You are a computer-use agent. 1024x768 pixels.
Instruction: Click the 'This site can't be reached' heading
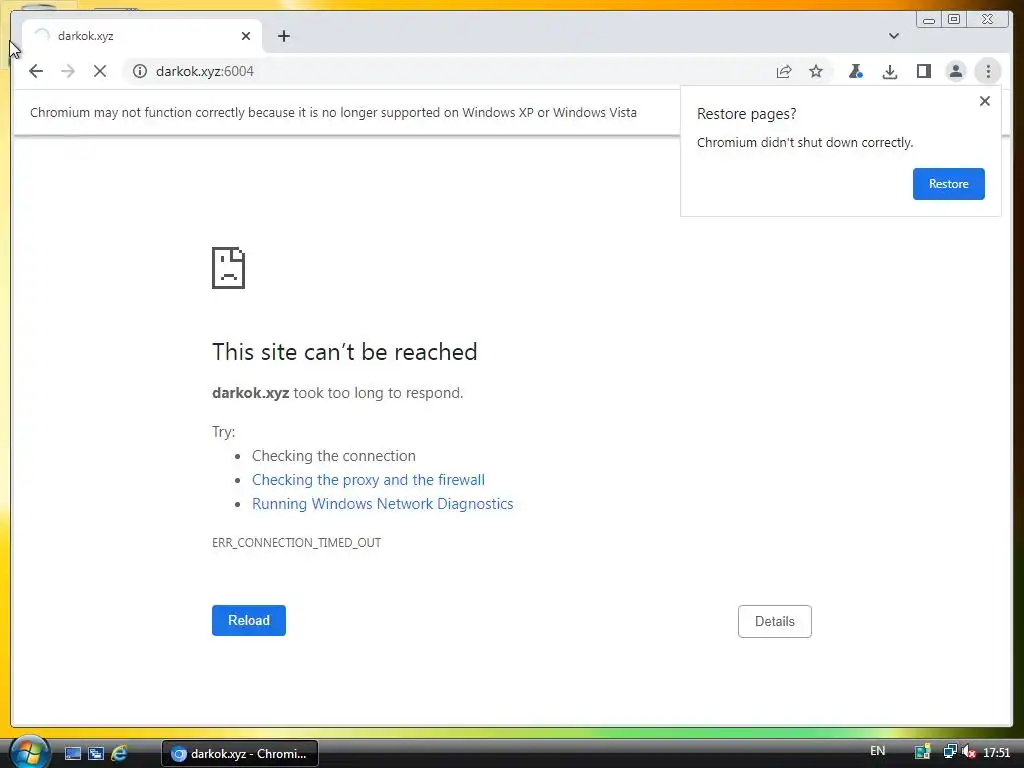pyautogui.click(x=345, y=352)
